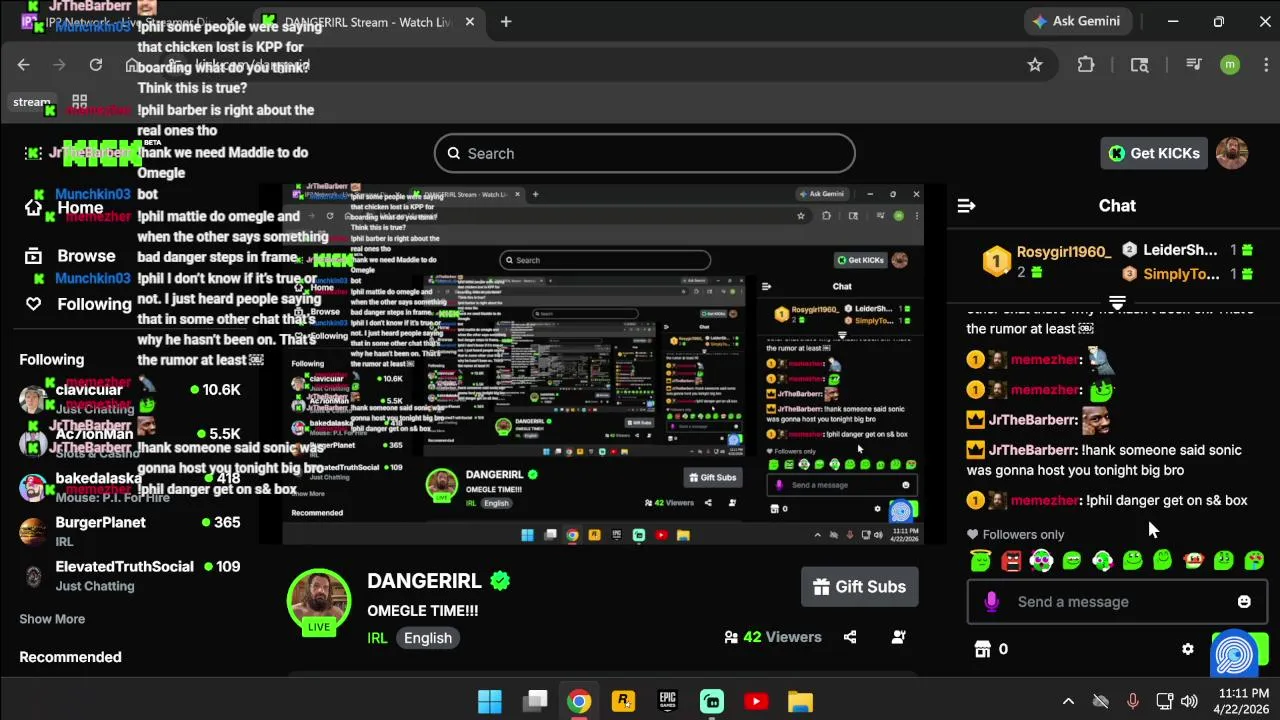Click the 42 Viewers count
Viewport: 1280px width, 720px height.
click(772, 637)
